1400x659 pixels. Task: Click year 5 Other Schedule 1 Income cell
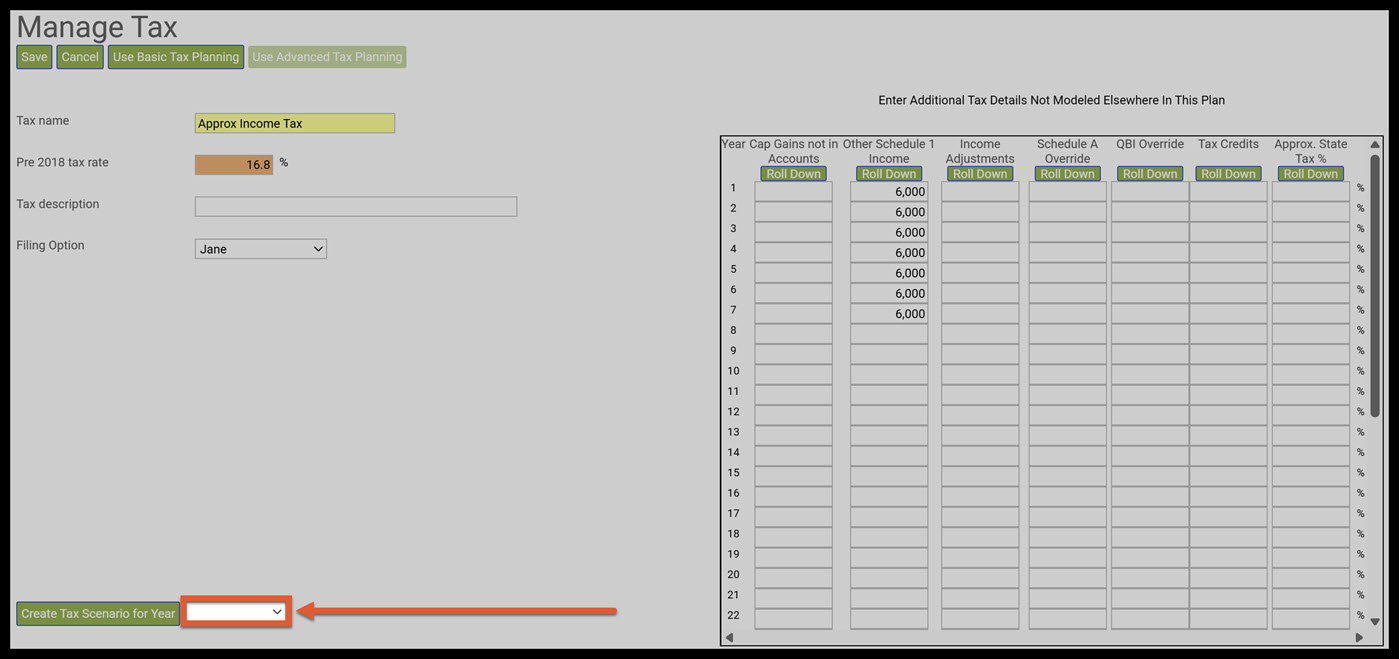pos(889,273)
